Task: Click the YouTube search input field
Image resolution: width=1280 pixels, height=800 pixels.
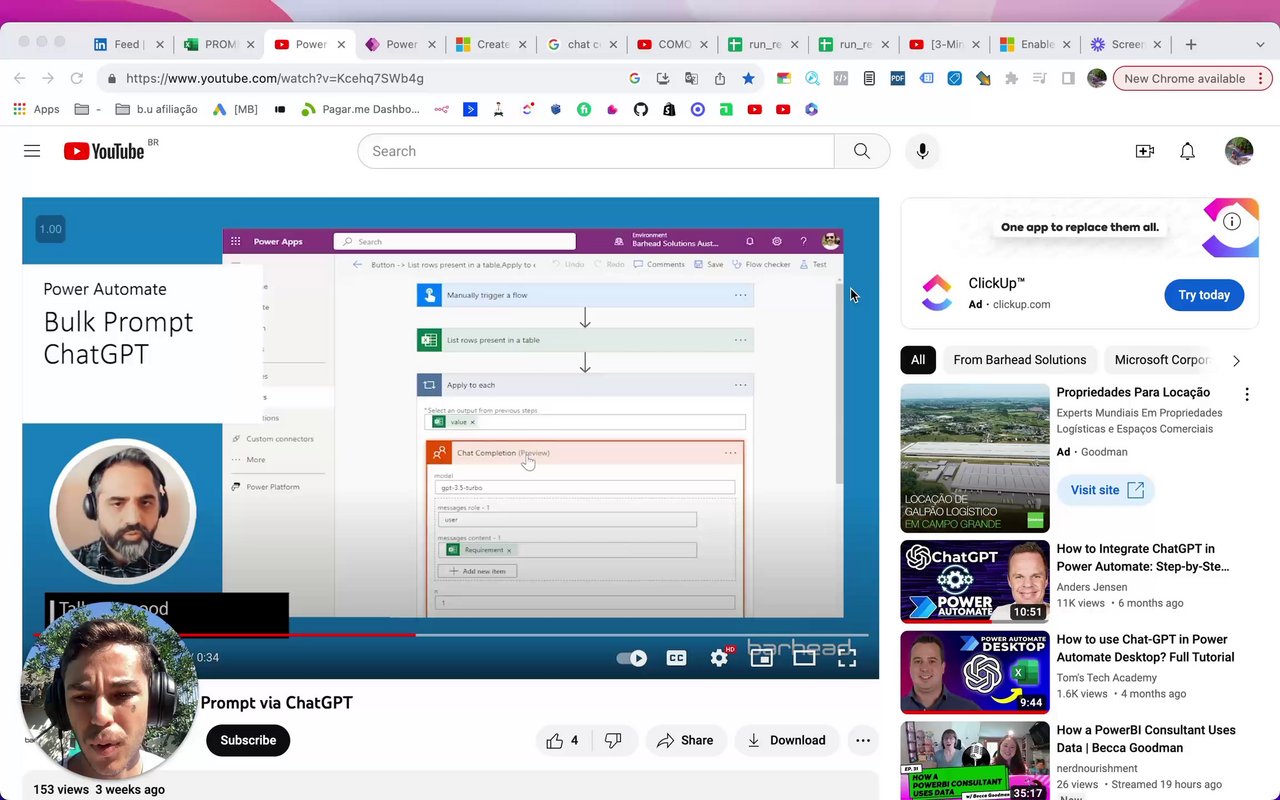Action: pyautogui.click(x=596, y=151)
